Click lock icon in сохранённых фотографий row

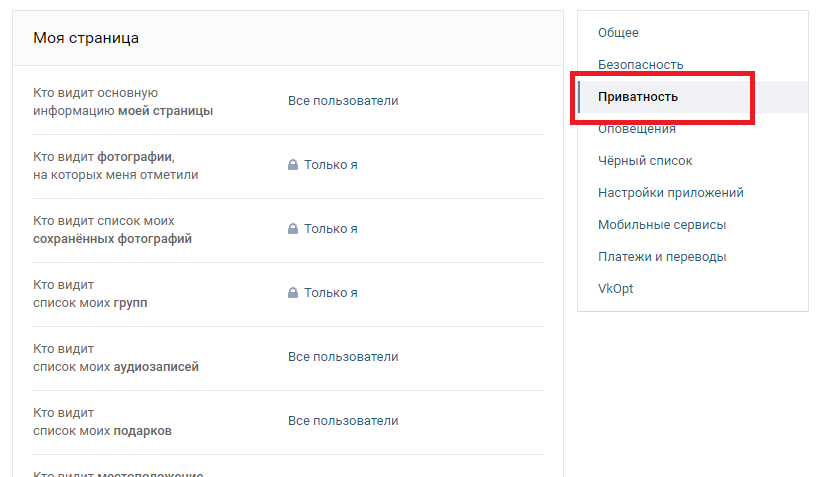coord(293,229)
